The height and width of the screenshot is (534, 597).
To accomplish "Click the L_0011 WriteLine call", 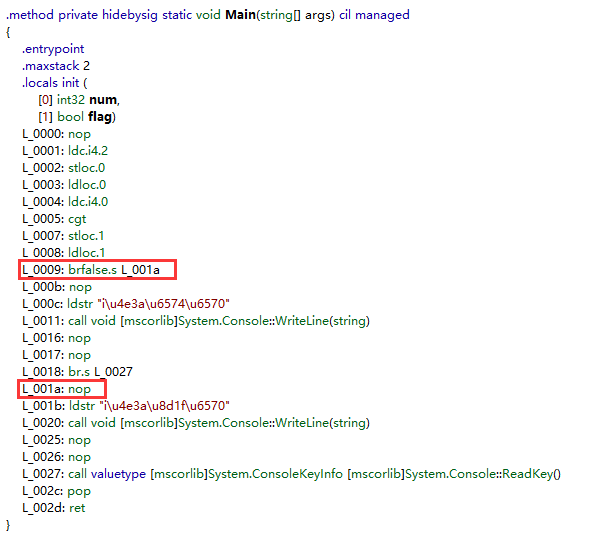I will tap(196, 321).
